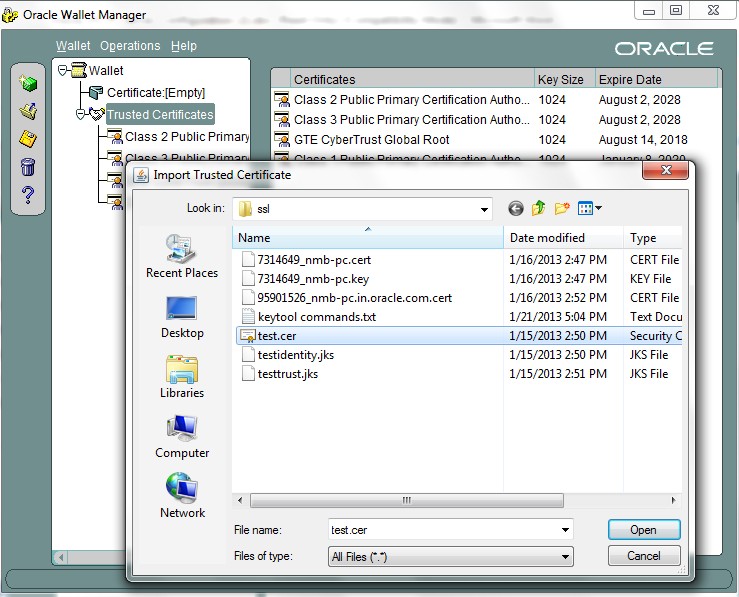Click the Cancel button

tap(643, 556)
